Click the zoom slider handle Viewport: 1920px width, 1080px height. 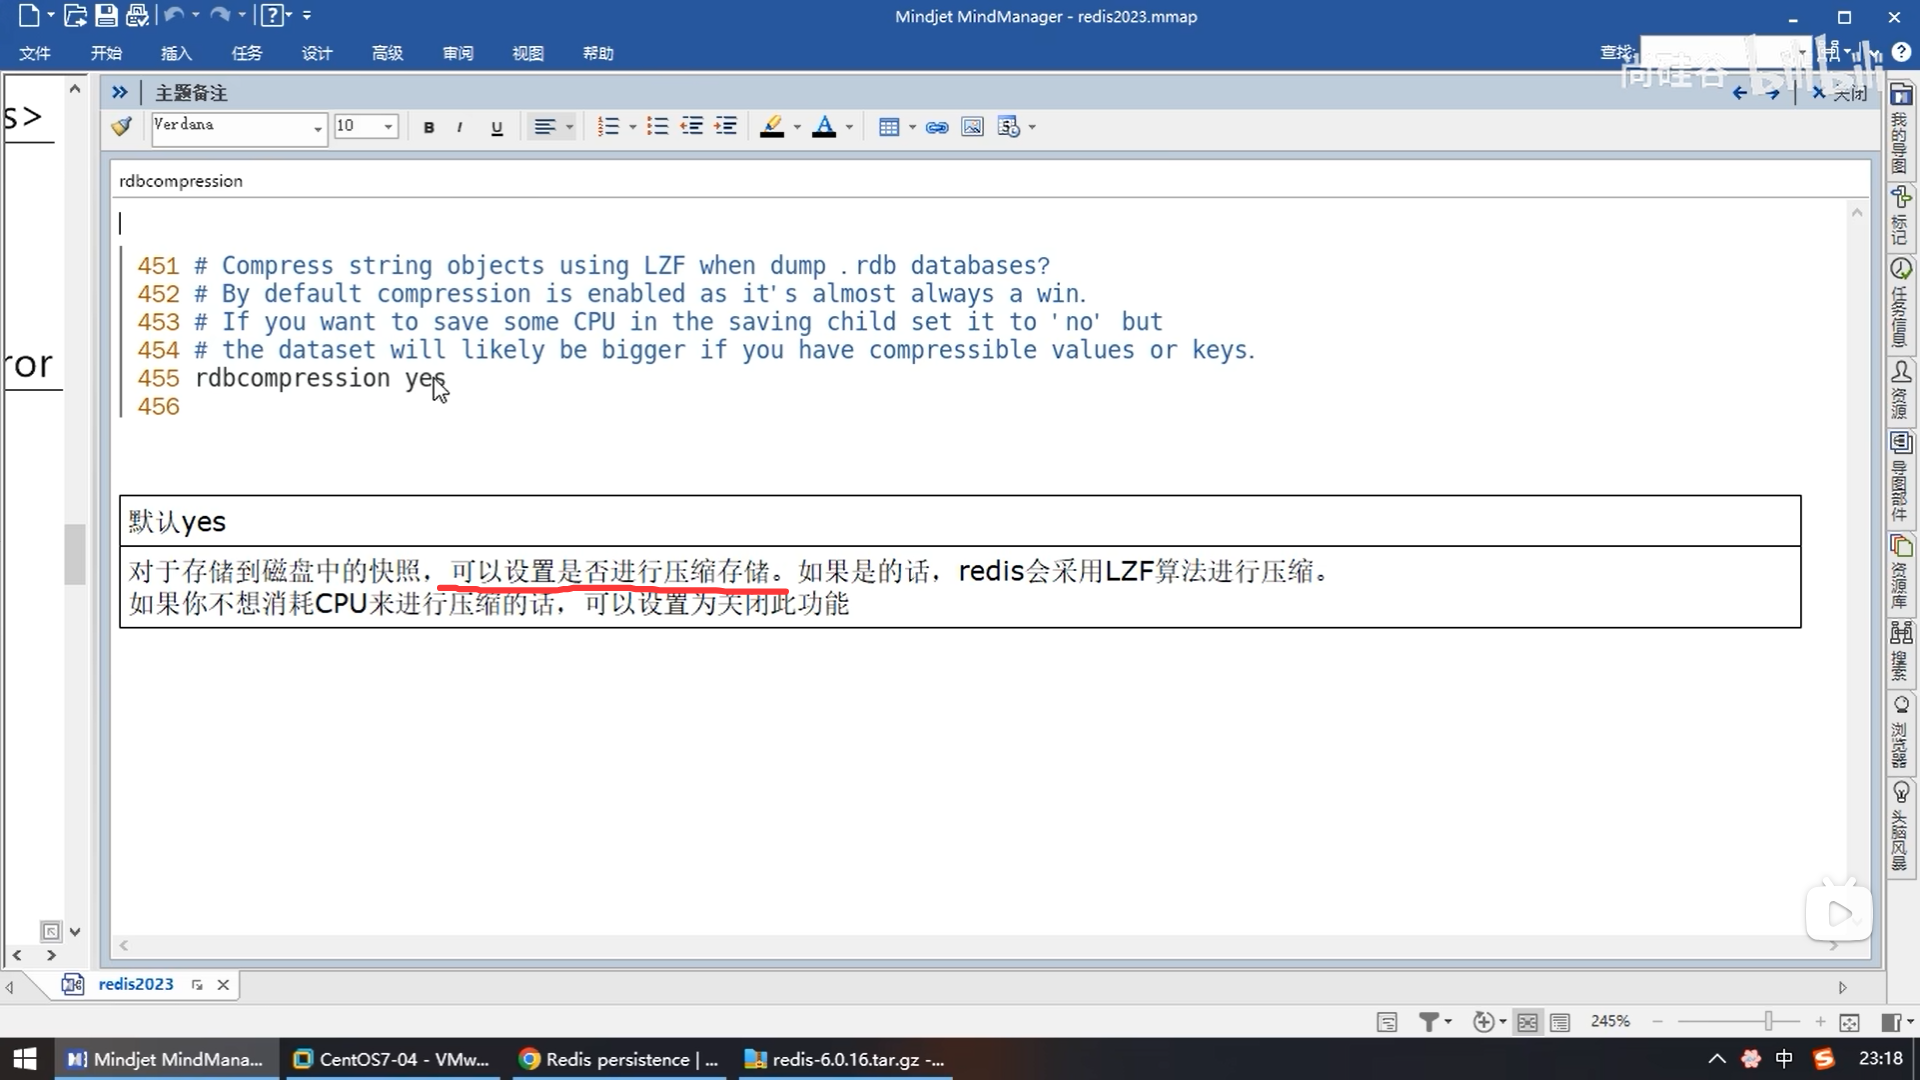1768,1021
